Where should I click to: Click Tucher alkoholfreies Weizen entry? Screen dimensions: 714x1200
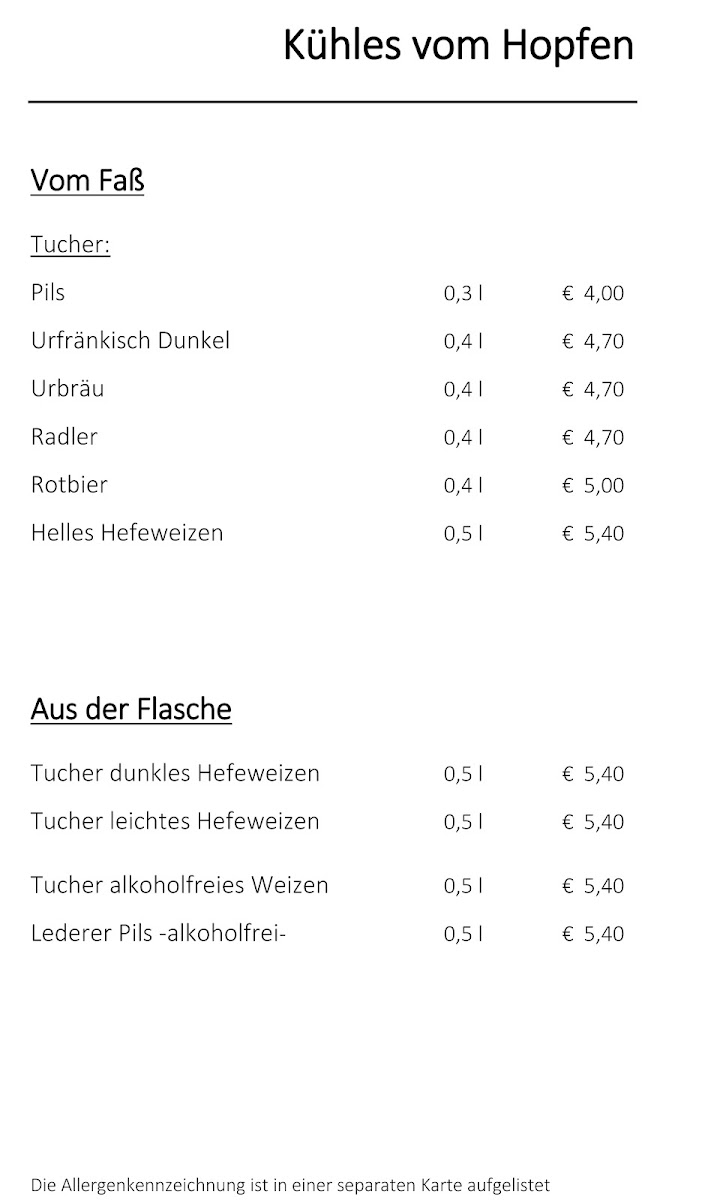click(x=179, y=885)
